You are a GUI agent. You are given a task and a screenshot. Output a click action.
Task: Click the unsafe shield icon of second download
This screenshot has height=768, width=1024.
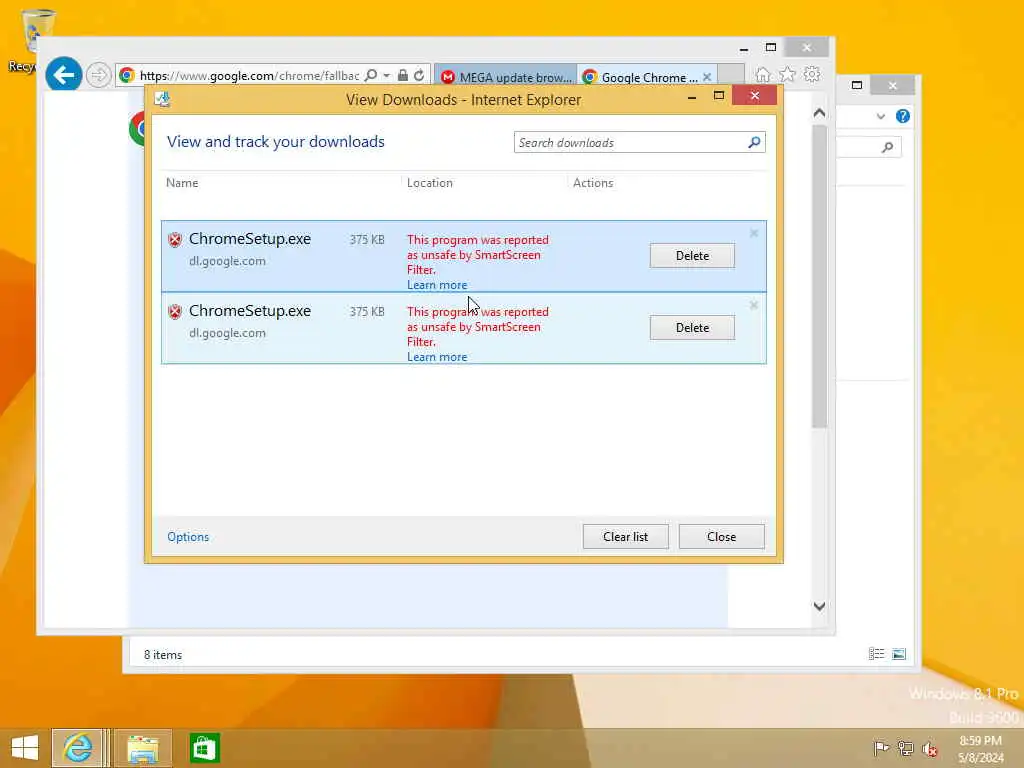click(174, 312)
